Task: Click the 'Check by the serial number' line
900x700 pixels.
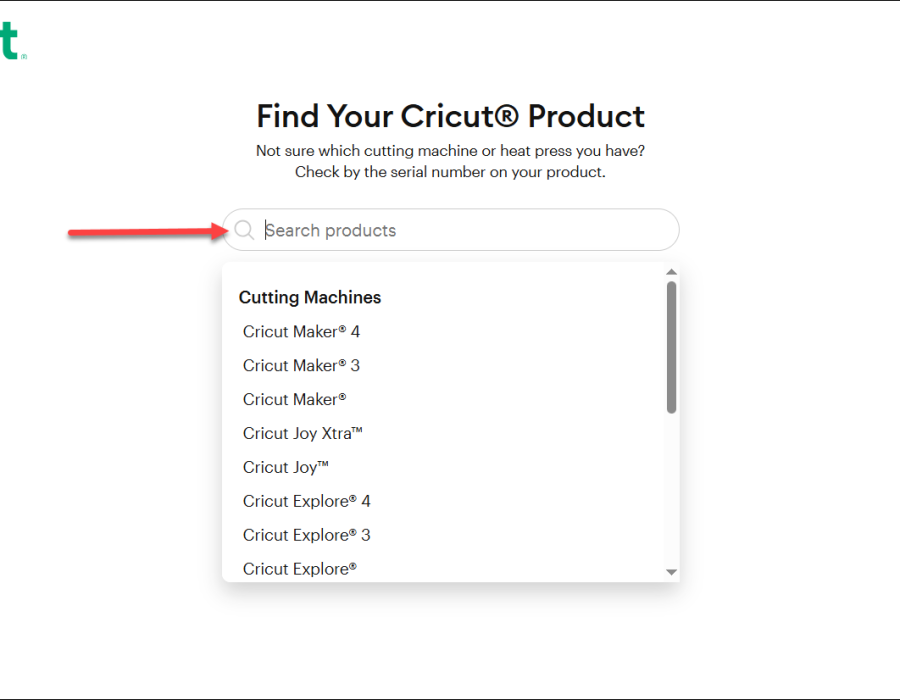Action: [x=450, y=172]
